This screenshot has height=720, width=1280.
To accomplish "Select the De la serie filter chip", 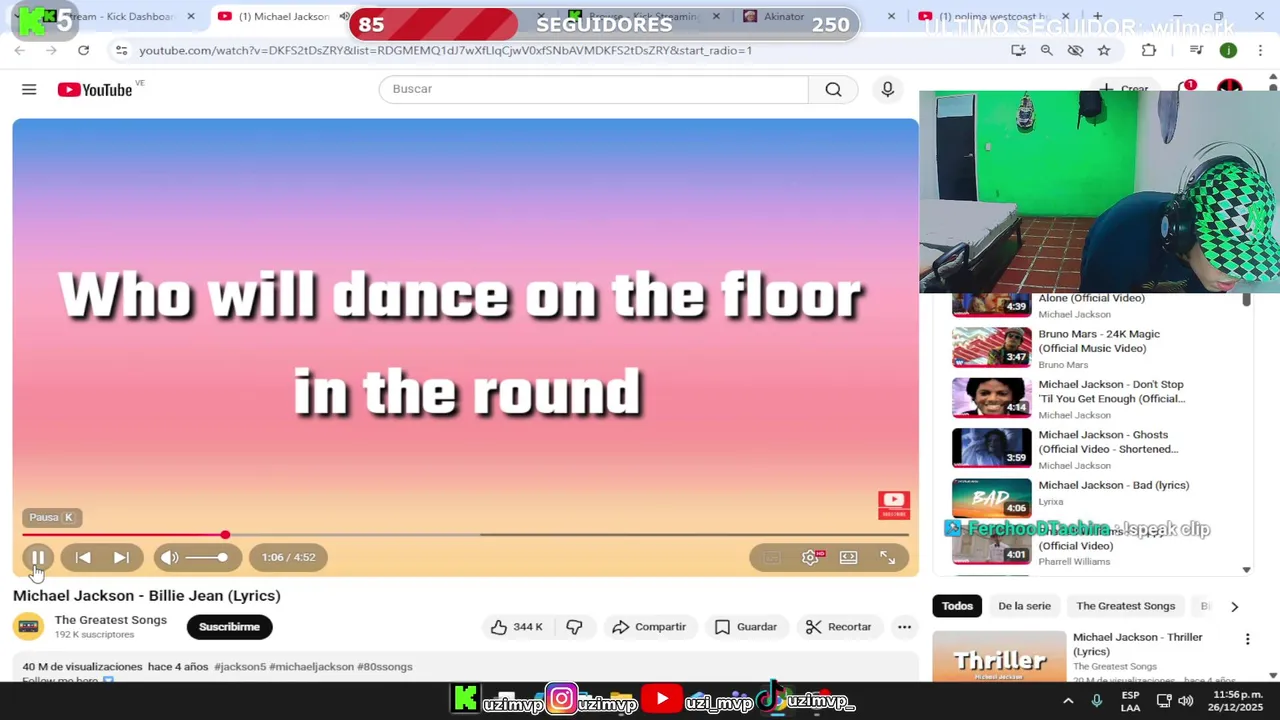I will tap(1024, 606).
